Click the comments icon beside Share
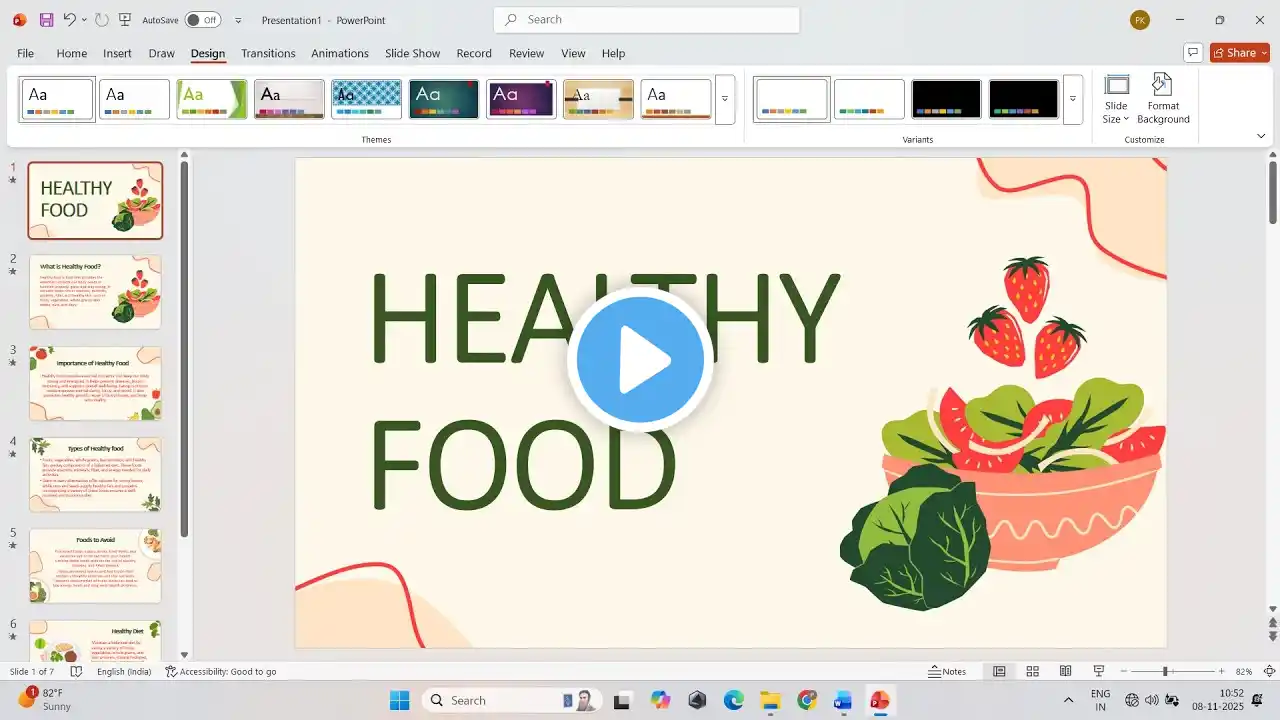The height and width of the screenshot is (720, 1280). pos(1192,52)
